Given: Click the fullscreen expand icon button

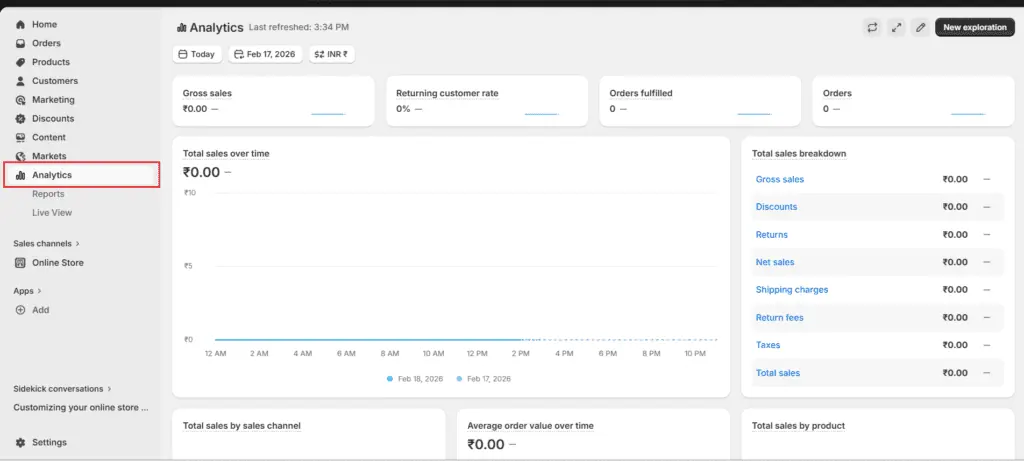Looking at the screenshot, I should (x=896, y=27).
